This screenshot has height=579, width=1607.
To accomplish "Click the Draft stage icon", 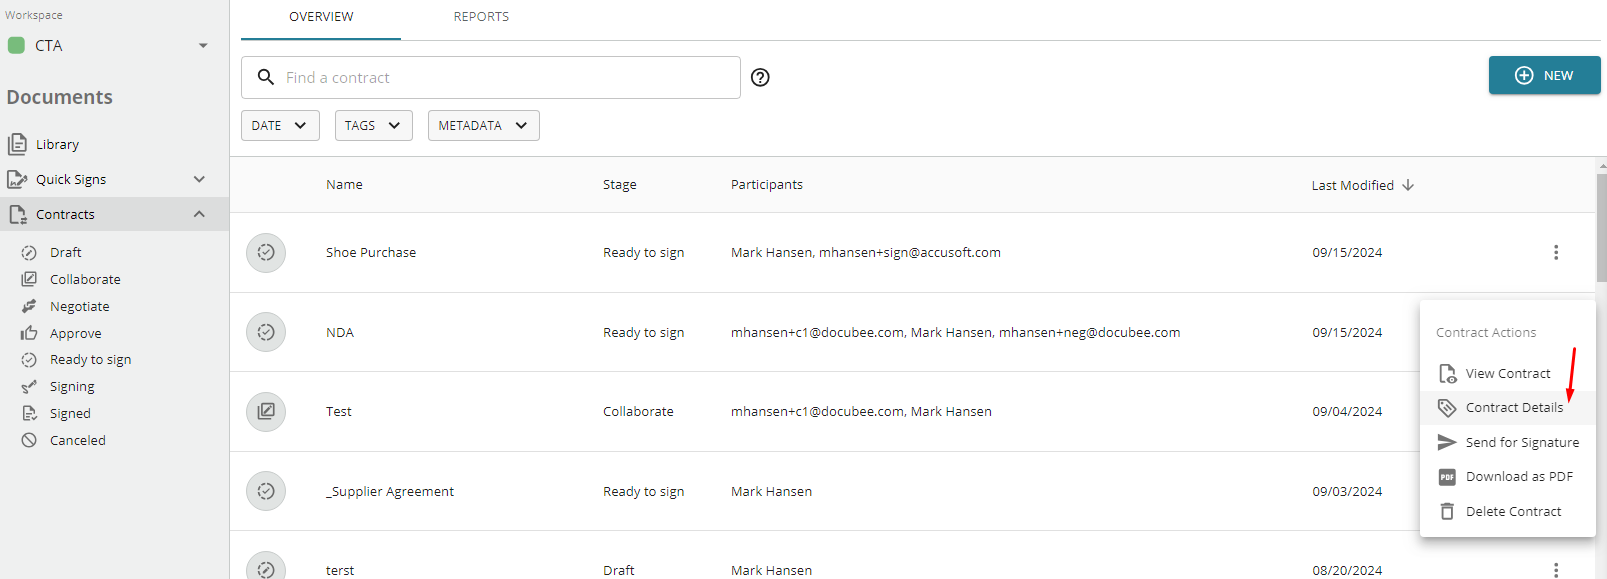I will (x=29, y=253).
